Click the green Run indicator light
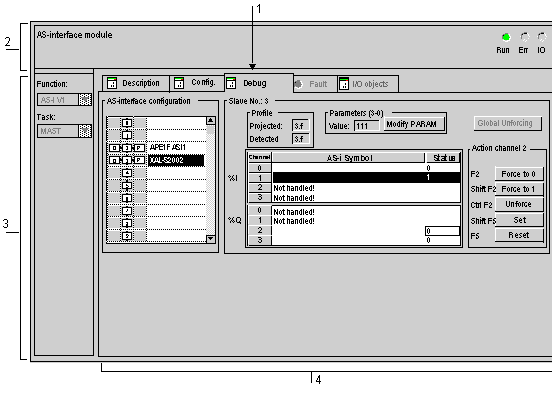The width and height of the screenshot is (552, 396). click(x=506, y=37)
